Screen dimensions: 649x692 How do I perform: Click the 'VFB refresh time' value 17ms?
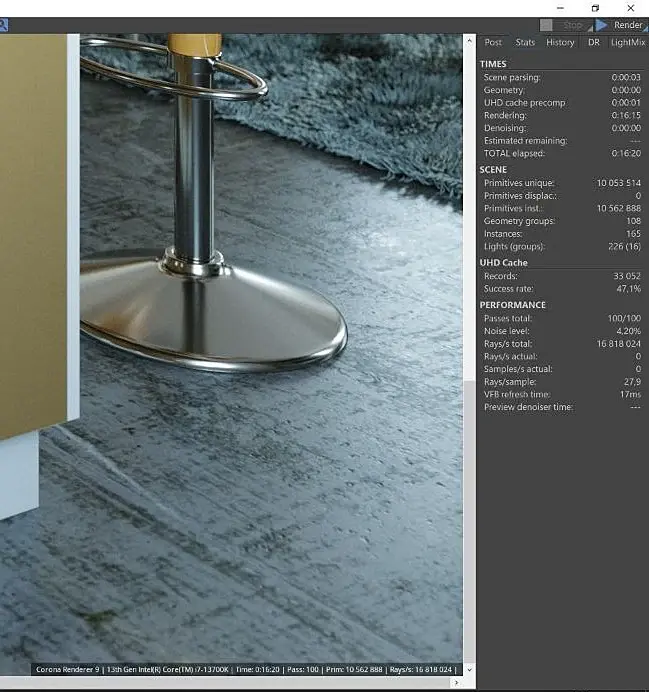click(630, 394)
